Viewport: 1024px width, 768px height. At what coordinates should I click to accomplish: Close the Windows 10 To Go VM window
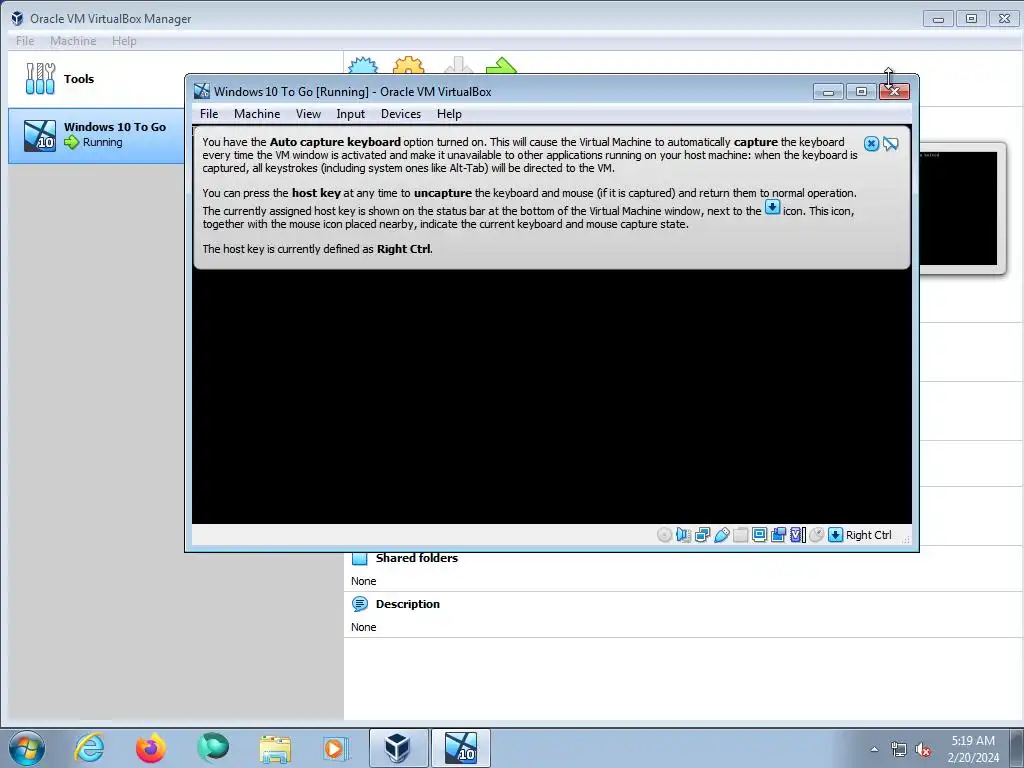coord(895,91)
